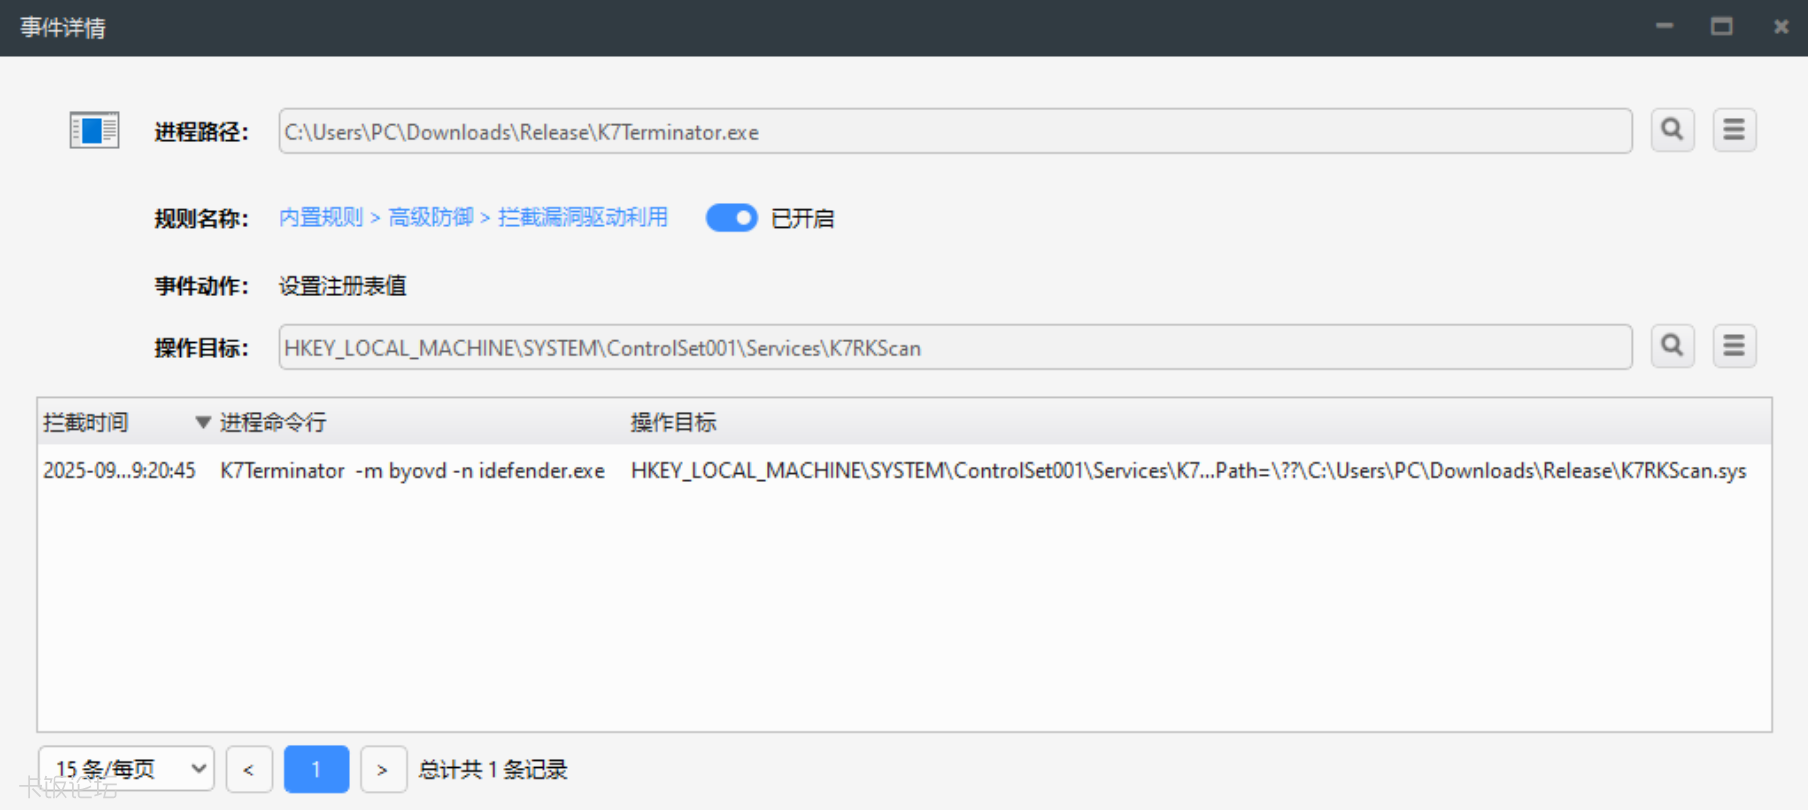Select the timestamp cell 2025-09...9:20:45
Screen dimensions: 1808x810
coord(119,471)
